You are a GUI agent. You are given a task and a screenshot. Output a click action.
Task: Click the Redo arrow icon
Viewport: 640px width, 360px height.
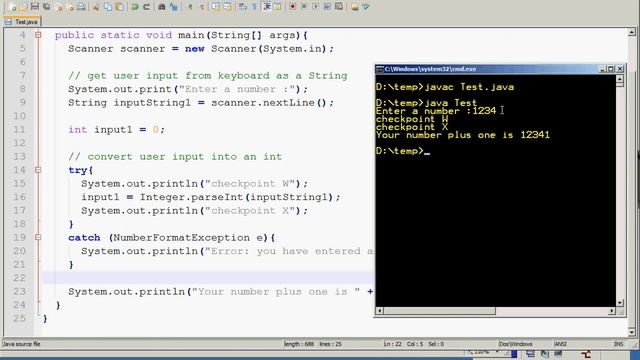click(x=146, y=7)
